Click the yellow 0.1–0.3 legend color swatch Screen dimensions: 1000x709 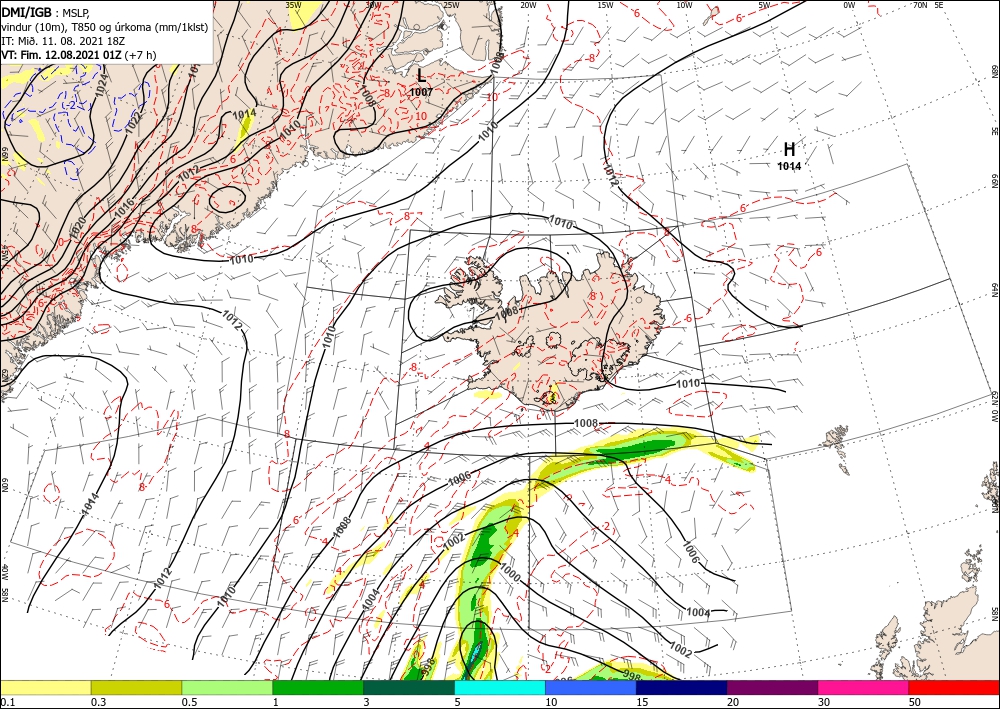tap(45, 687)
